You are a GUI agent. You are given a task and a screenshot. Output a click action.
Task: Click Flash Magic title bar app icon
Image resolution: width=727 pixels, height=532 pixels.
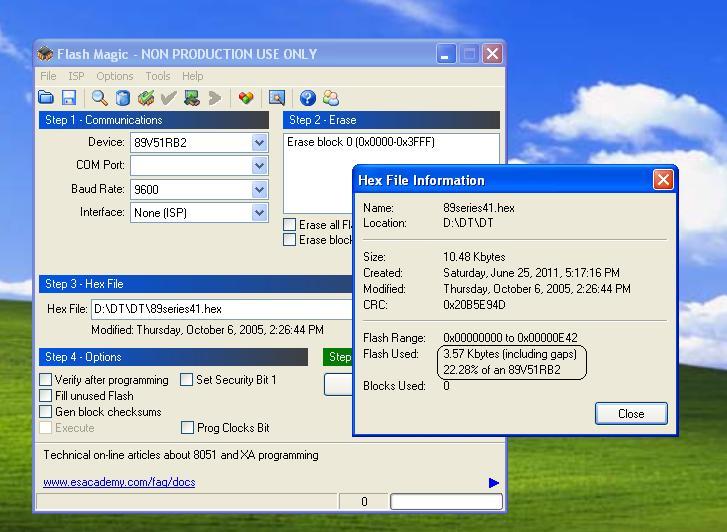[x=45, y=54]
